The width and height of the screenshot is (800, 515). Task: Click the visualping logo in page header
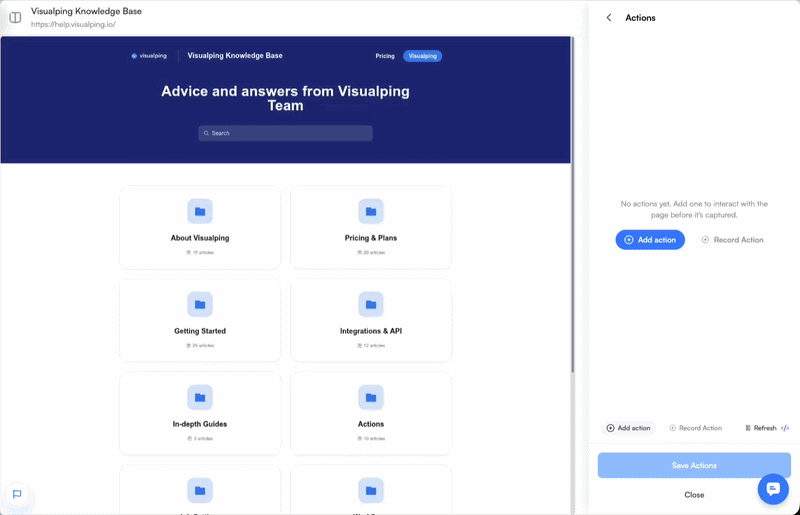pos(149,56)
